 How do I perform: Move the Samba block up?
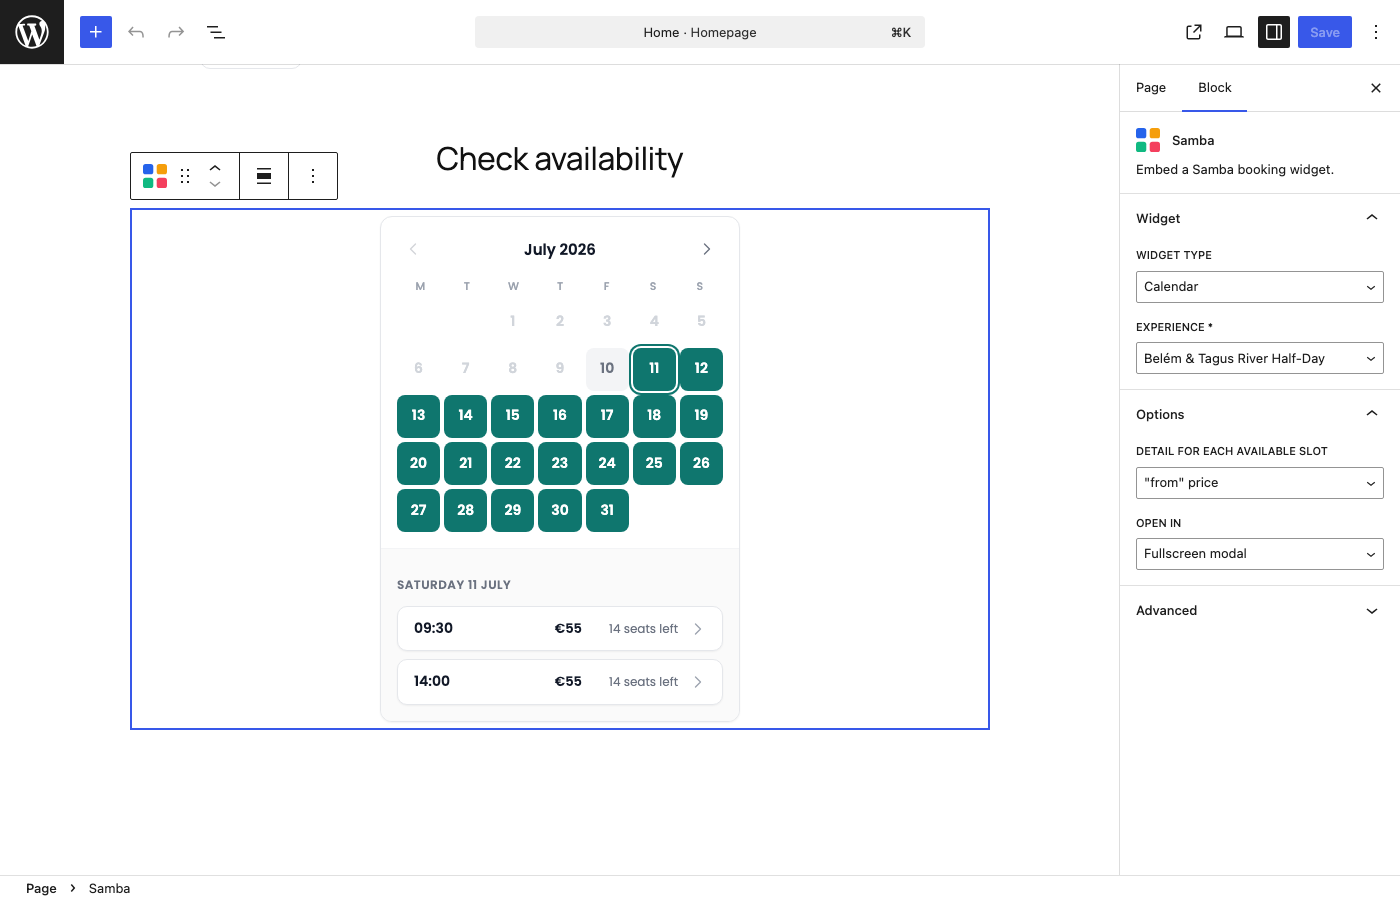(x=215, y=167)
